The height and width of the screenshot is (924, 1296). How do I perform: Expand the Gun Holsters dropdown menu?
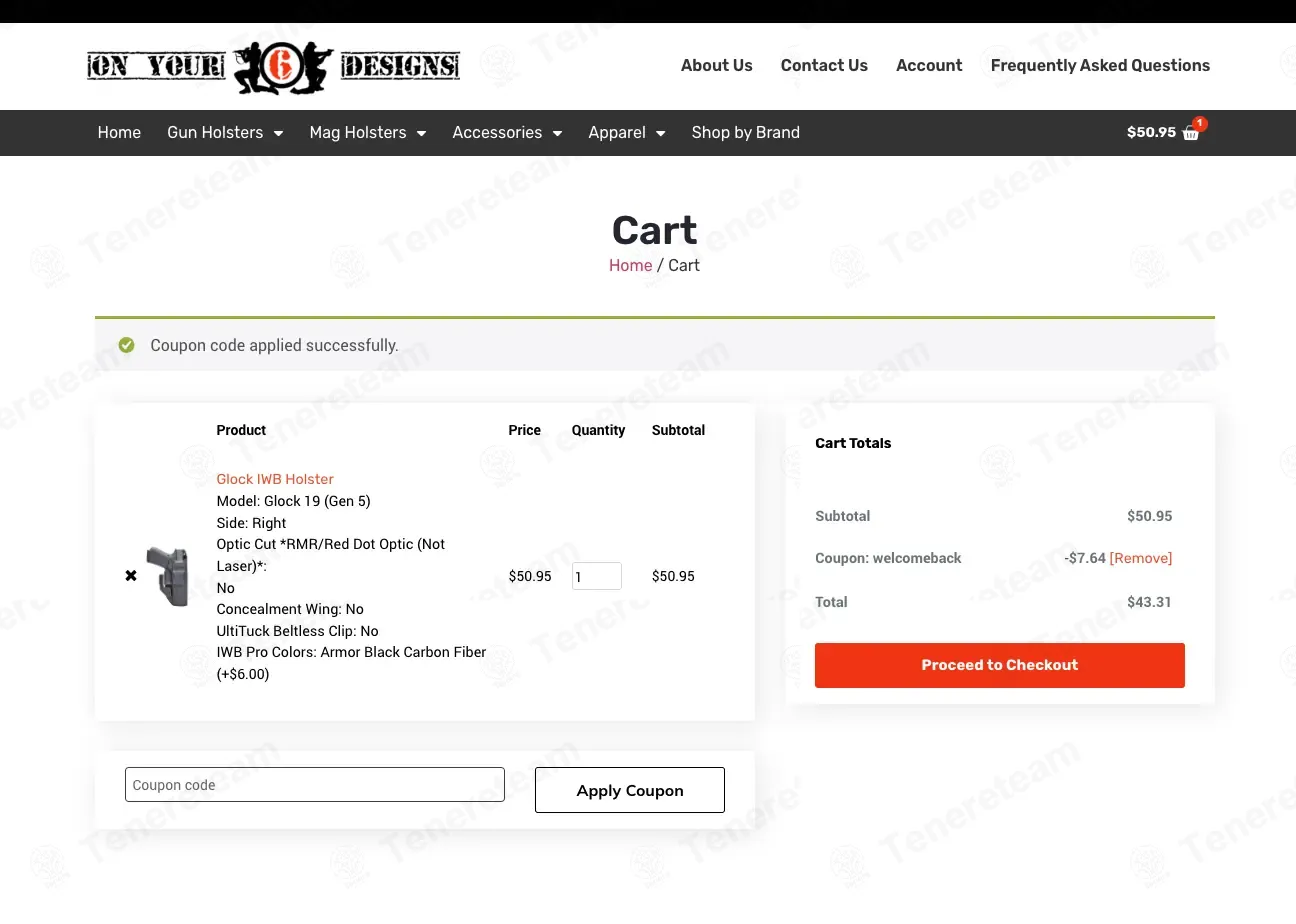coord(225,133)
